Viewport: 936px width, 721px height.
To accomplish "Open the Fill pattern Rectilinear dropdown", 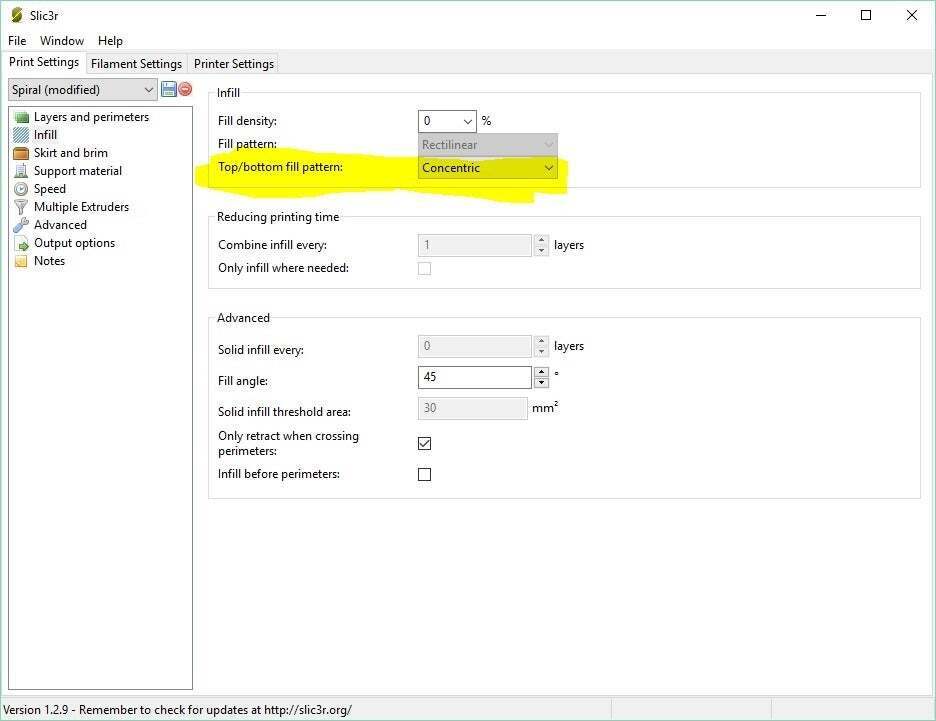I will 488,144.
